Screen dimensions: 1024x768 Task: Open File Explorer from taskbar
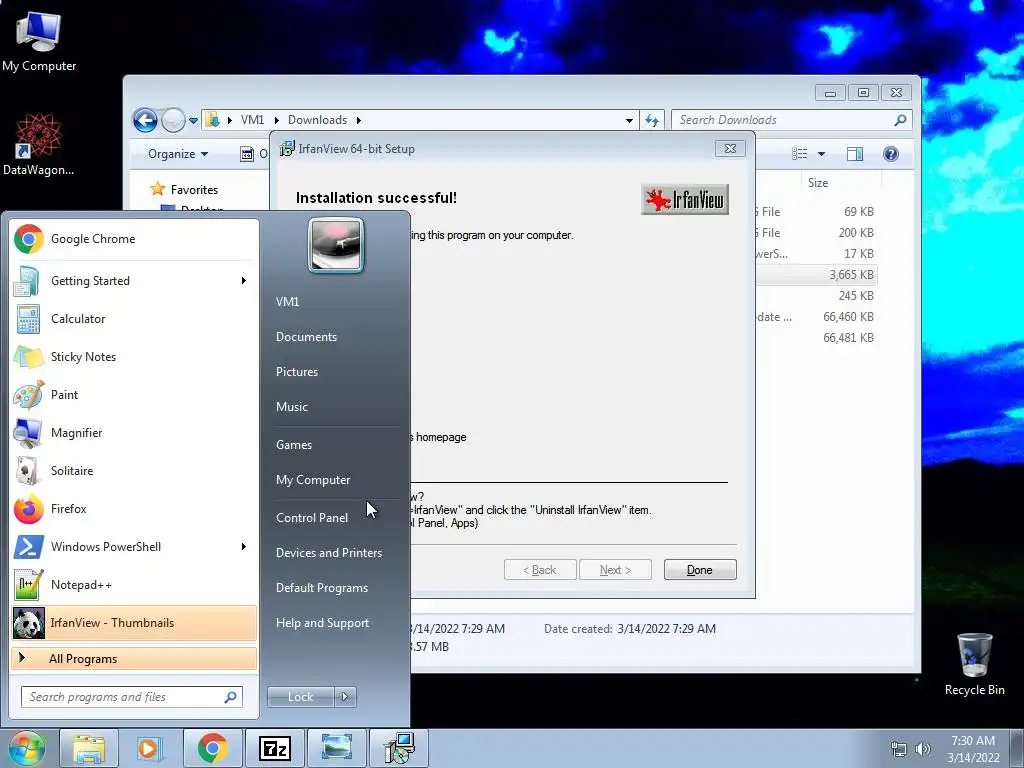pyautogui.click(x=89, y=748)
